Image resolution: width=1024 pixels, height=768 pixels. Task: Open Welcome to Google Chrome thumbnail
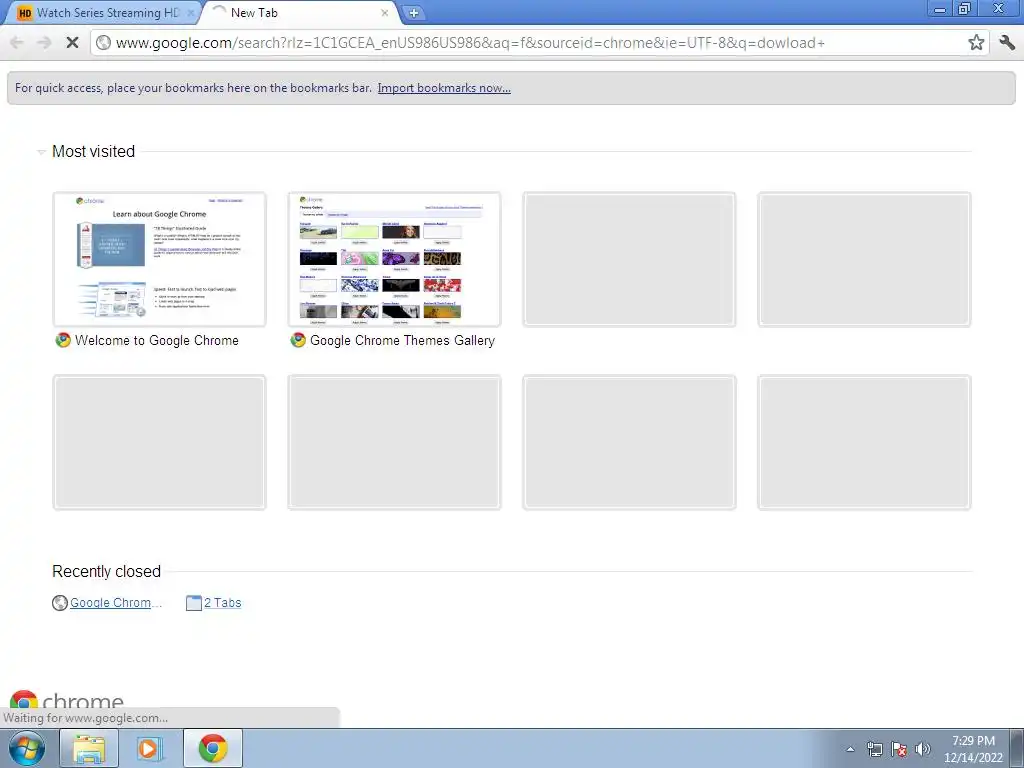[x=159, y=259]
